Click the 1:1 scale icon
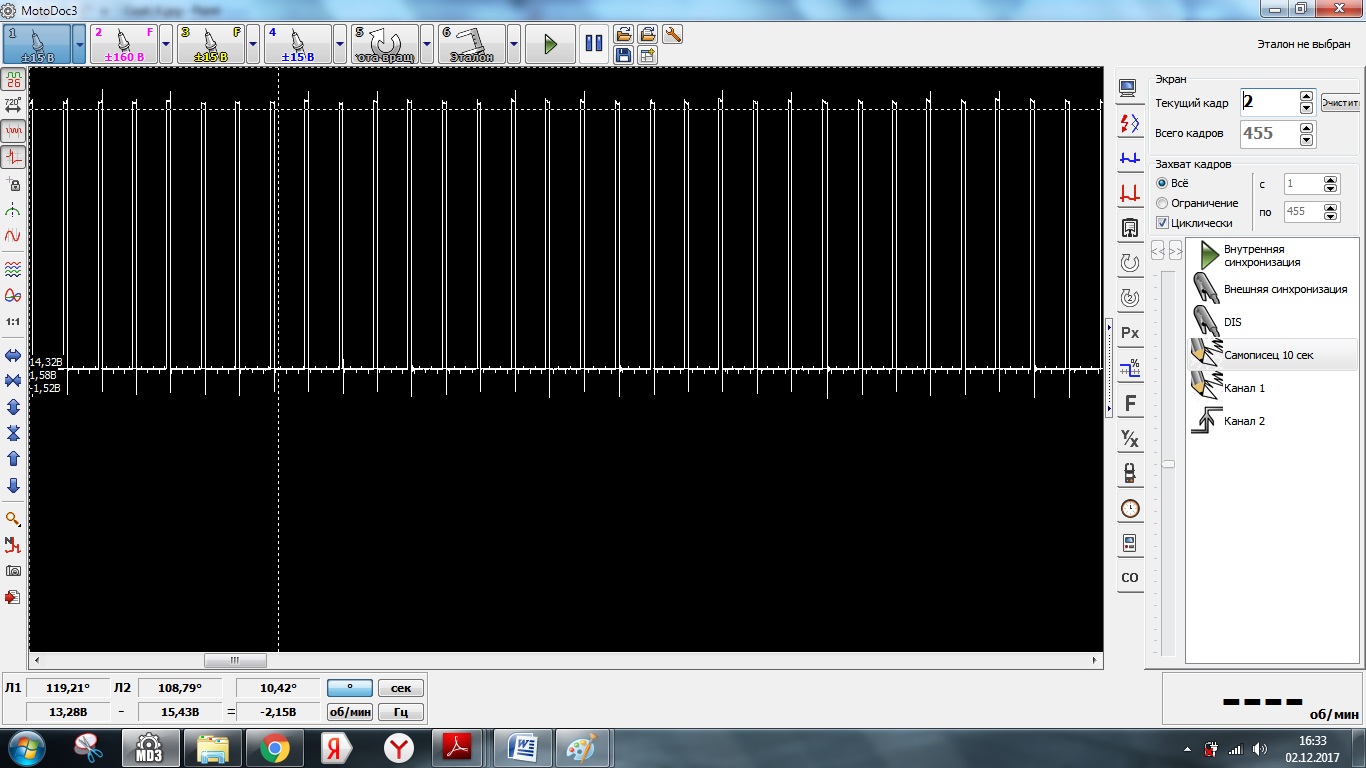This screenshot has height=768, width=1366. pos(14,322)
